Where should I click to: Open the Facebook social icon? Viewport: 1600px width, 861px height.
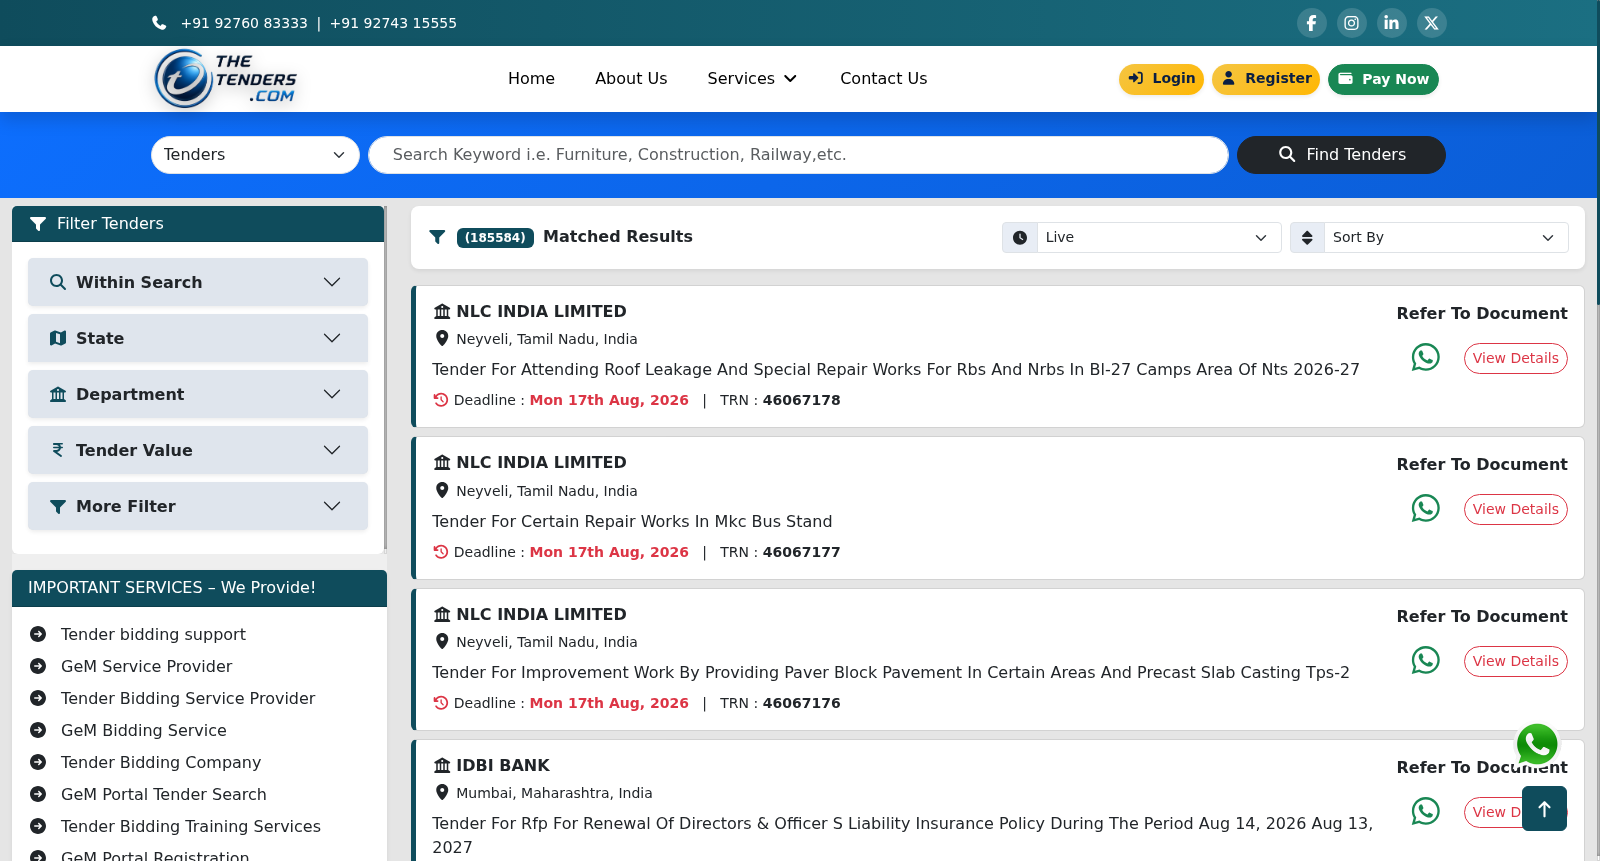click(1311, 23)
